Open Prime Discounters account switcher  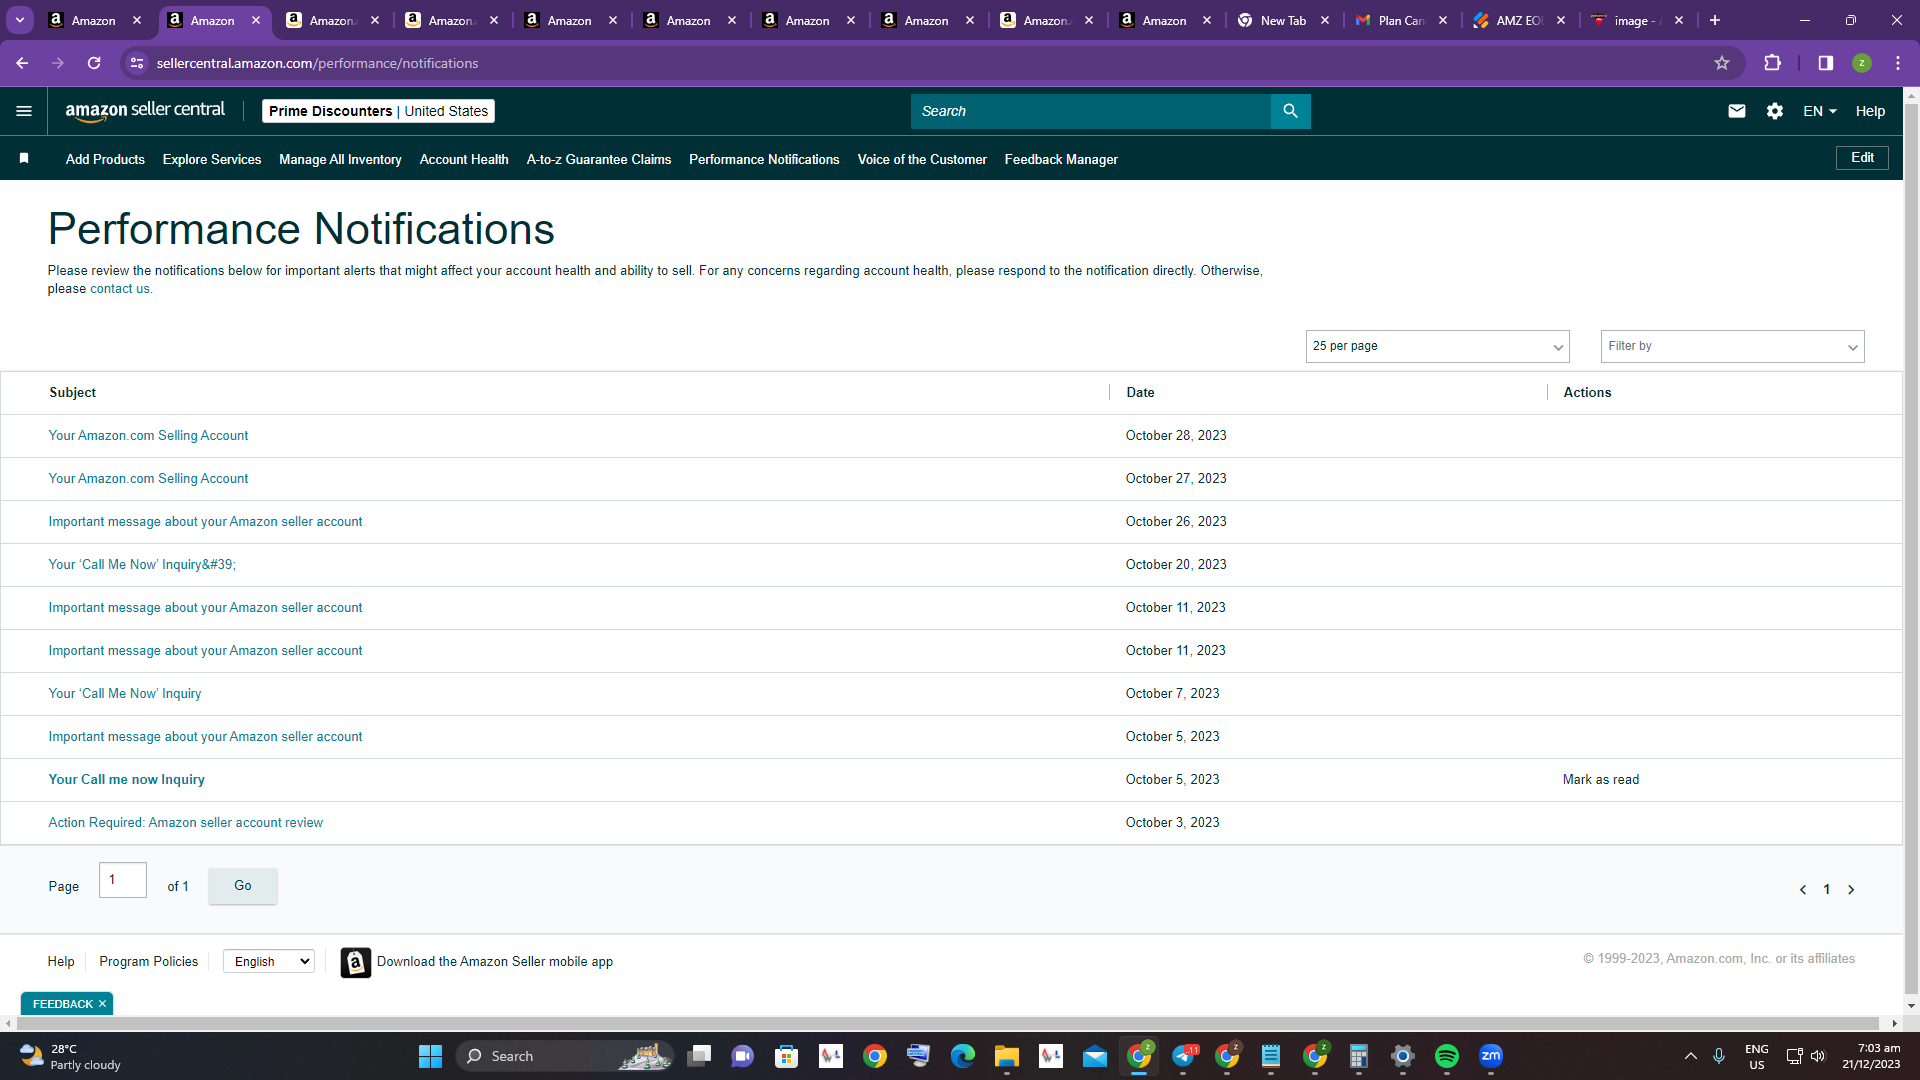coord(378,111)
